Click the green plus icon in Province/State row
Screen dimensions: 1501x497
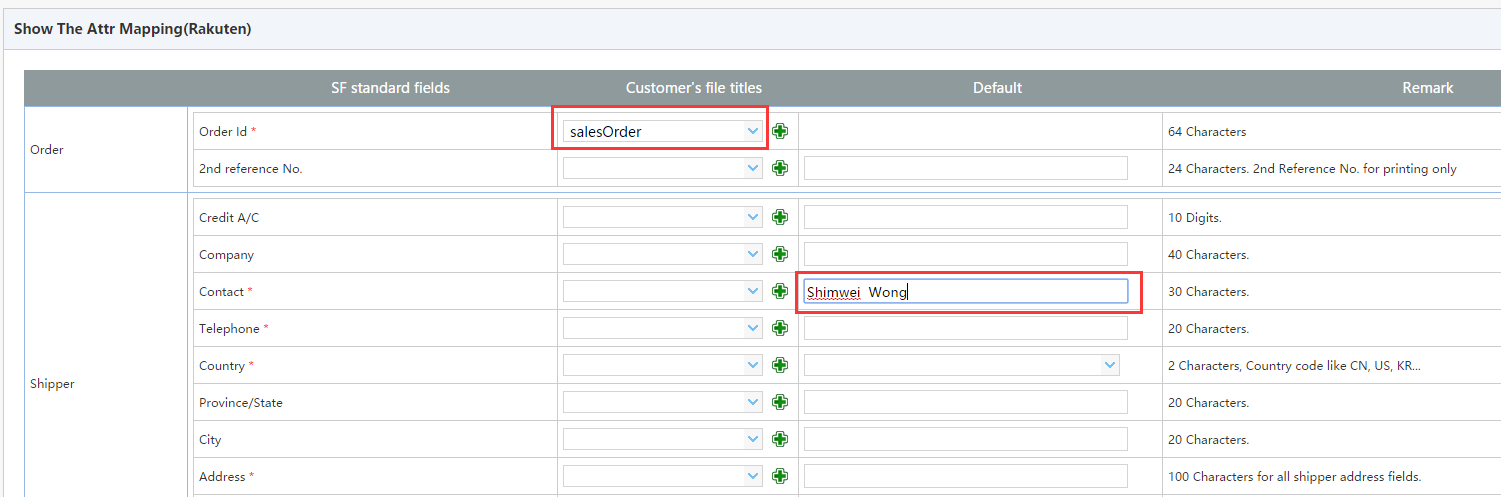[x=780, y=402]
